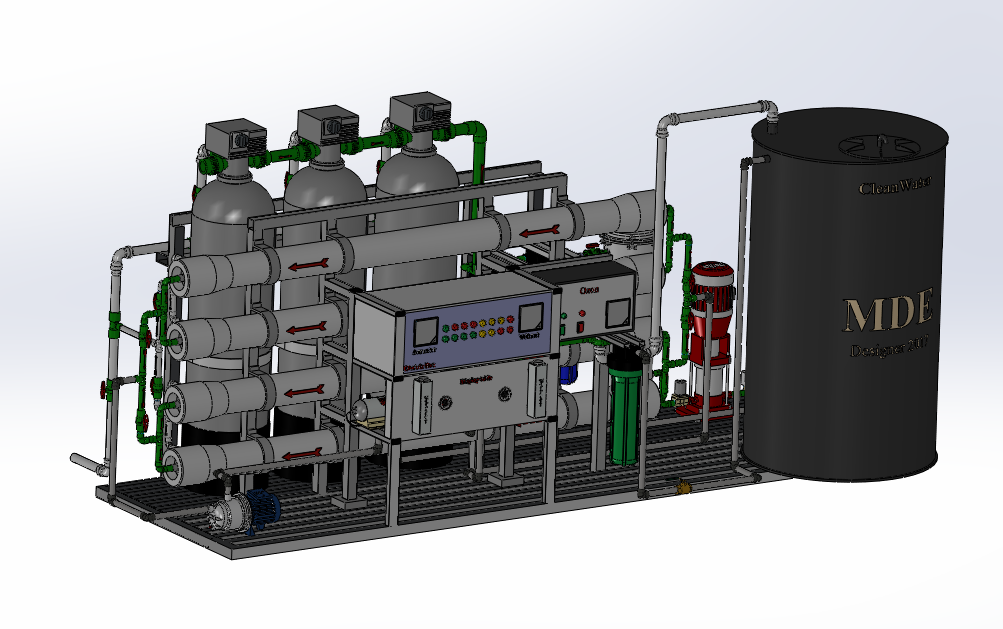Click the lid hatch on top of the black tank
The height and width of the screenshot is (629, 1003).
[881, 147]
